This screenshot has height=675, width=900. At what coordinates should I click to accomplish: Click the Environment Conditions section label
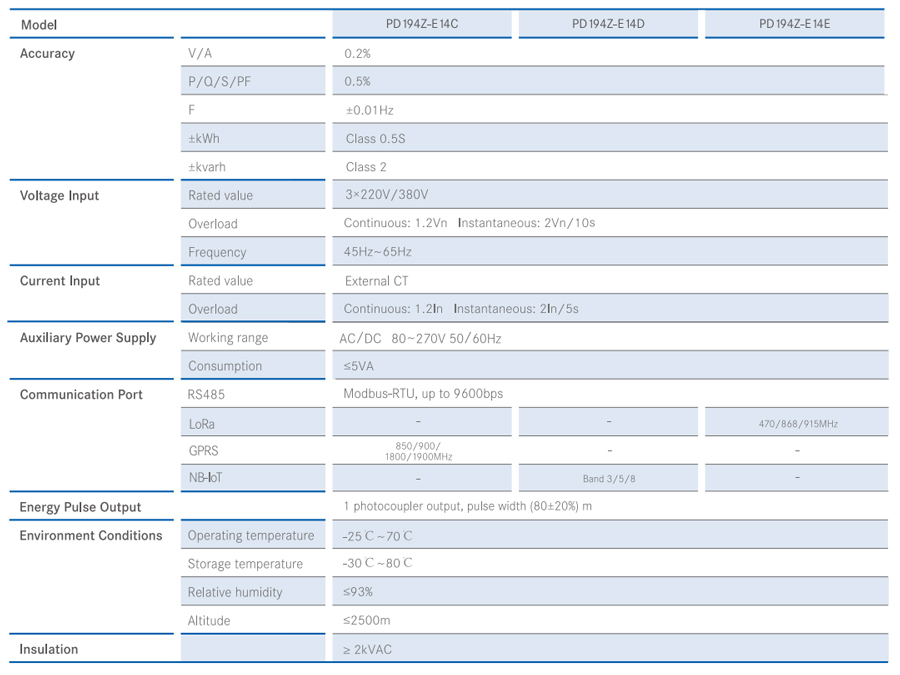(x=91, y=536)
